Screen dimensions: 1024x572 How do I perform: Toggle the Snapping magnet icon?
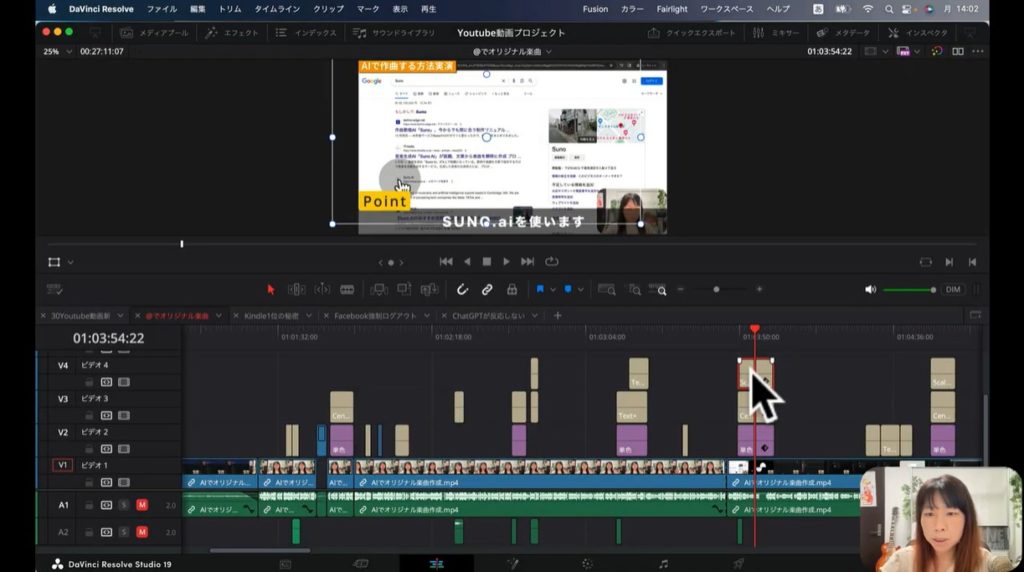coord(462,290)
